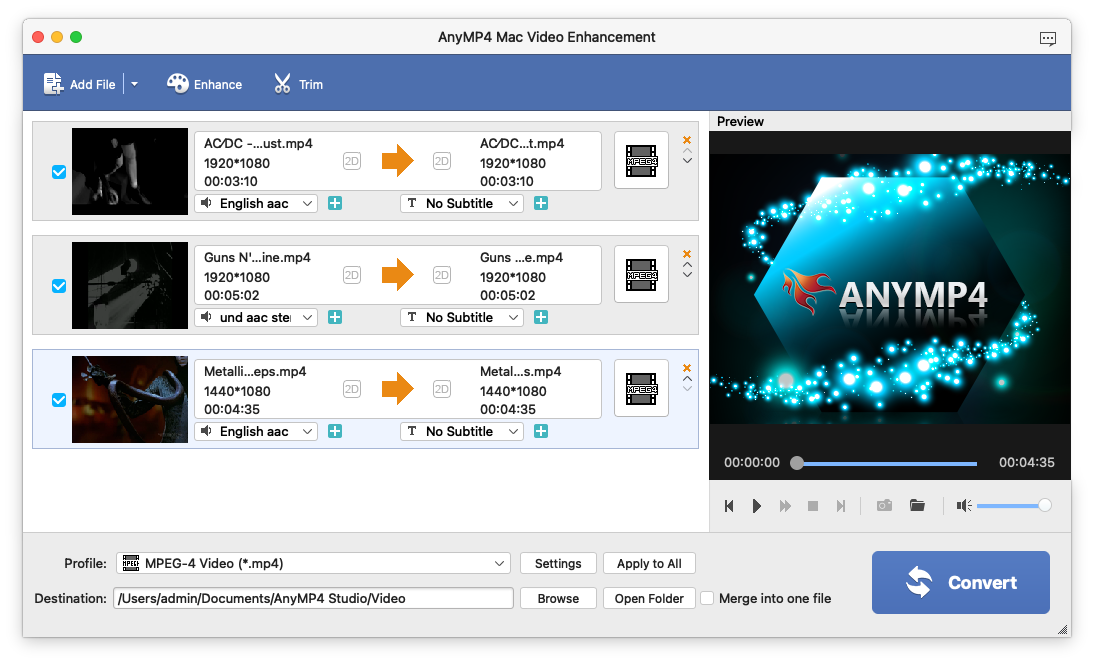Viewport: 1094px width, 664px height.
Task: Toggle source 2D mode for Guns N' video
Action: tap(352, 275)
